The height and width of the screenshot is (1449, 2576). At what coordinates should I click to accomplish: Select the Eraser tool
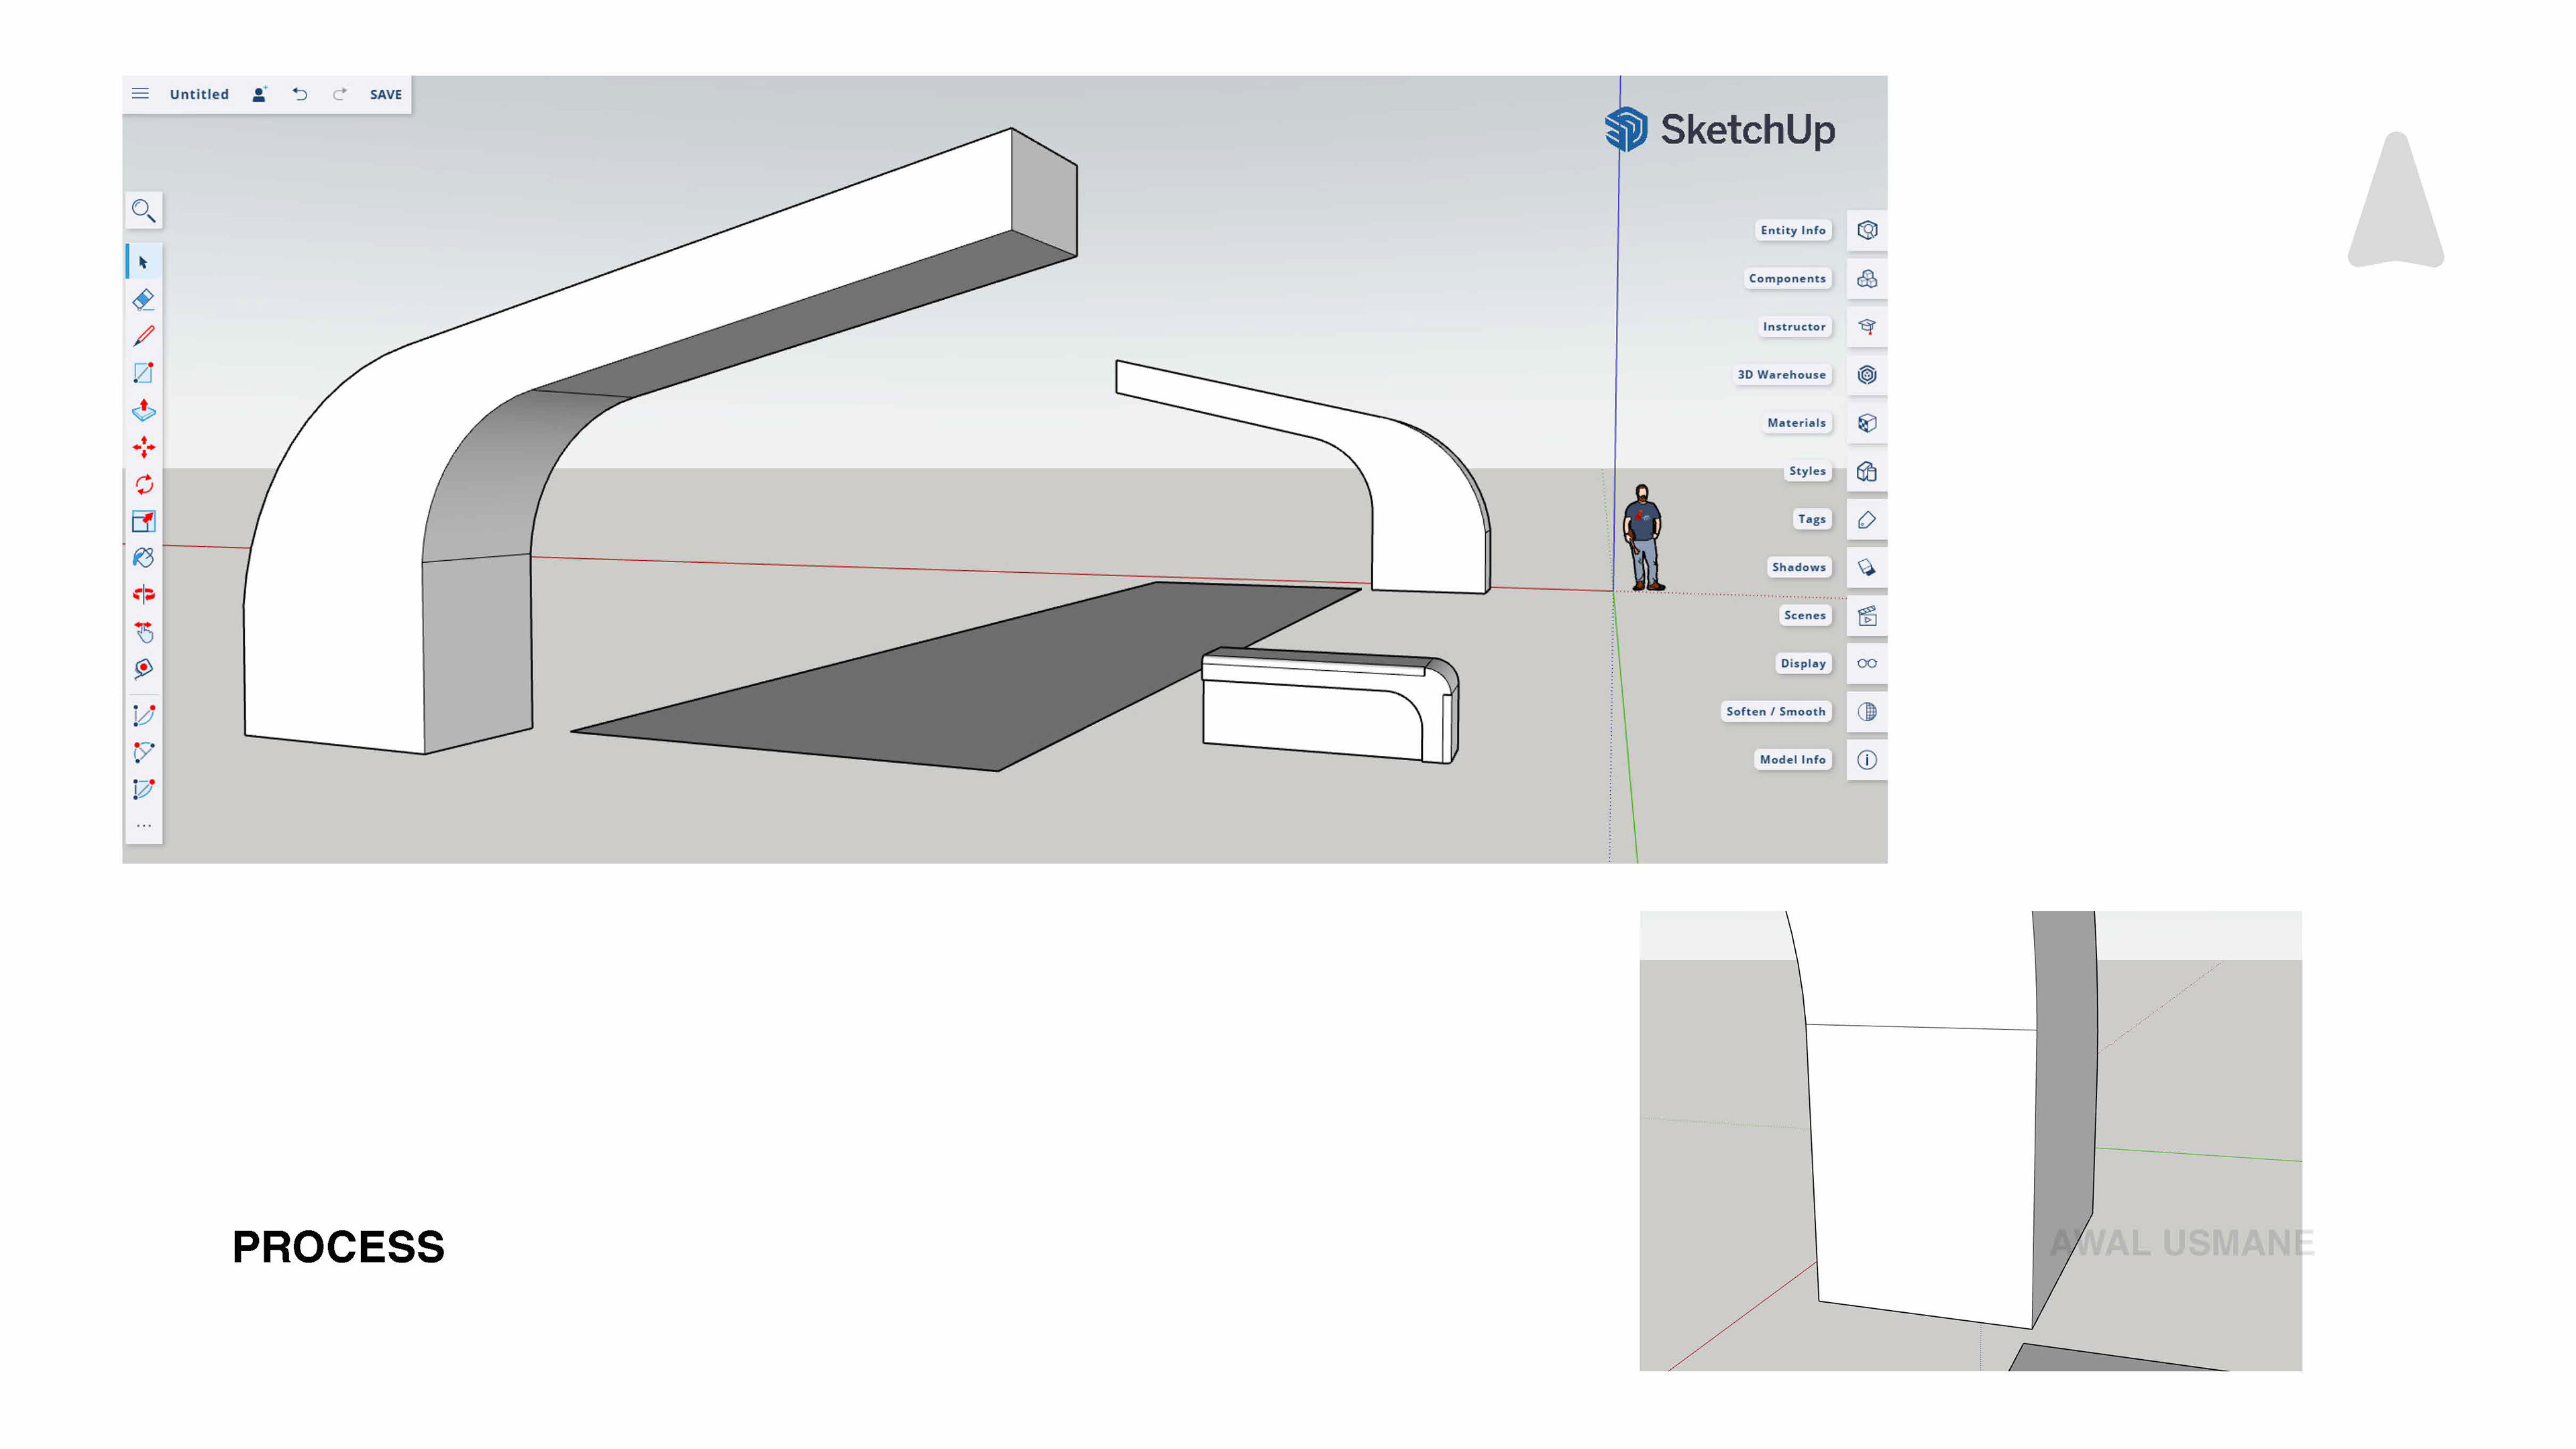(x=143, y=299)
